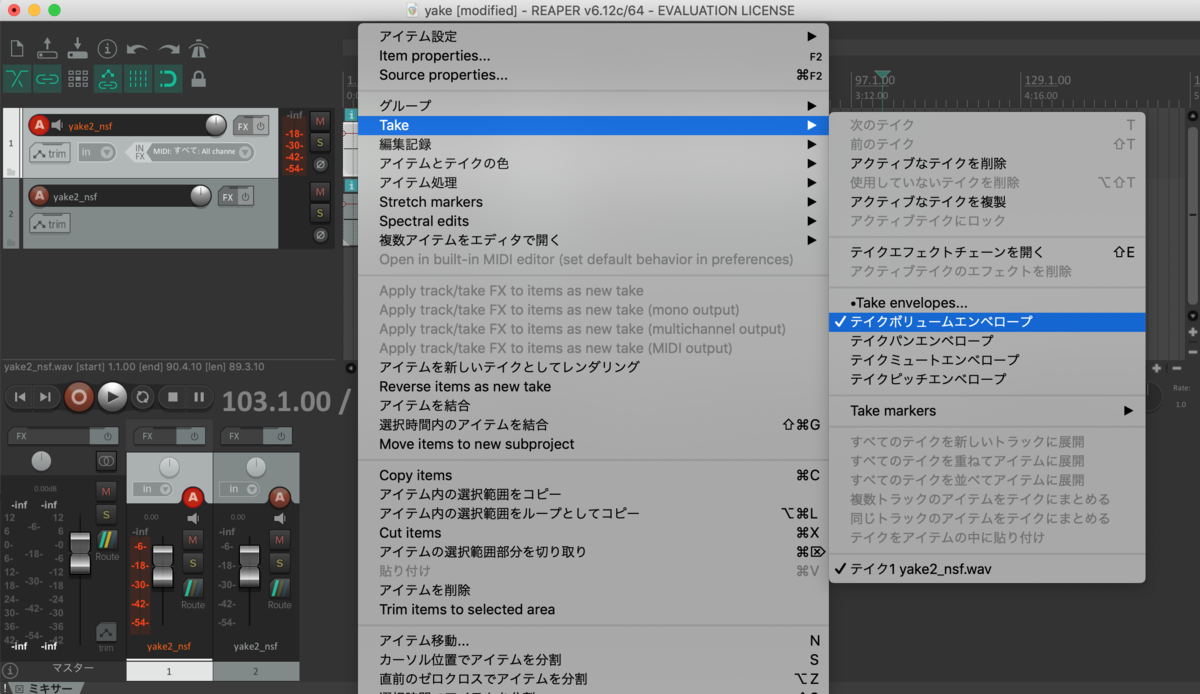1200x694 pixels.
Task: Expand the Spectral edits submenu
Action: point(593,221)
